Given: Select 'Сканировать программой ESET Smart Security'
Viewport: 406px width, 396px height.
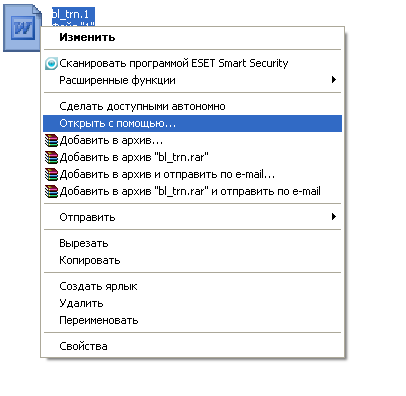Looking at the screenshot, I should coord(193,63).
